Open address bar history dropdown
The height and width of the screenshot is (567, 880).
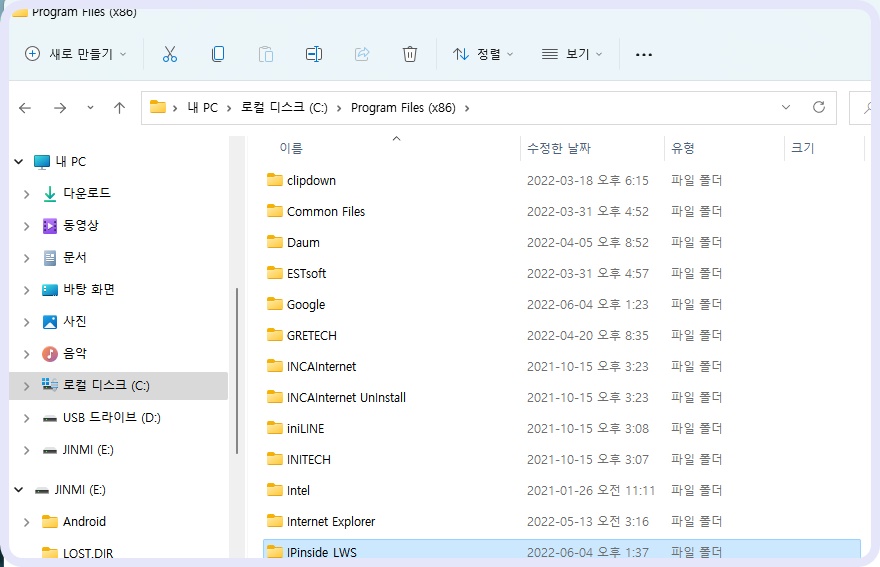(786, 107)
